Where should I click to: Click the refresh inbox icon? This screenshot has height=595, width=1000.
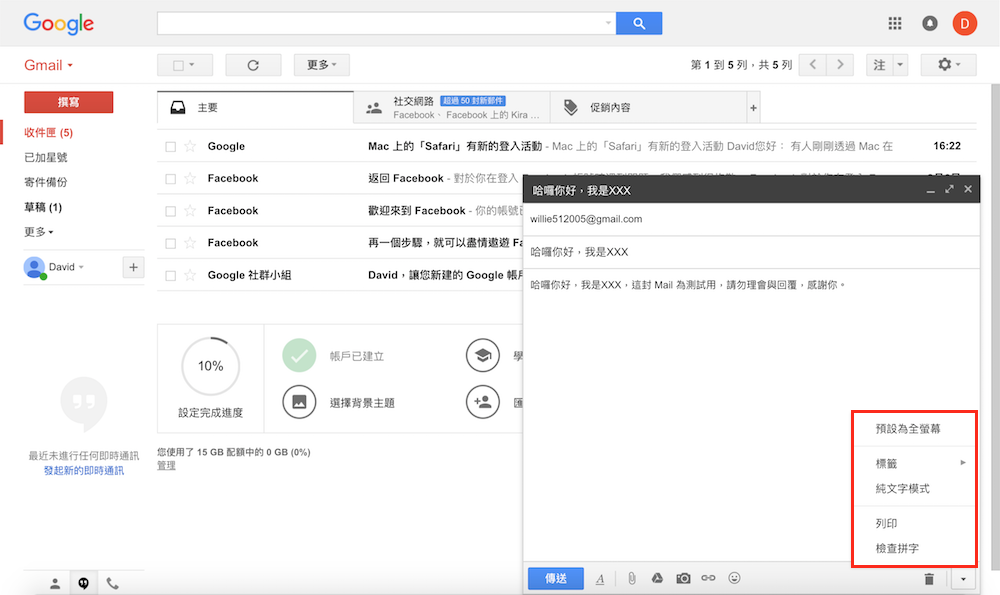pyautogui.click(x=253, y=65)
